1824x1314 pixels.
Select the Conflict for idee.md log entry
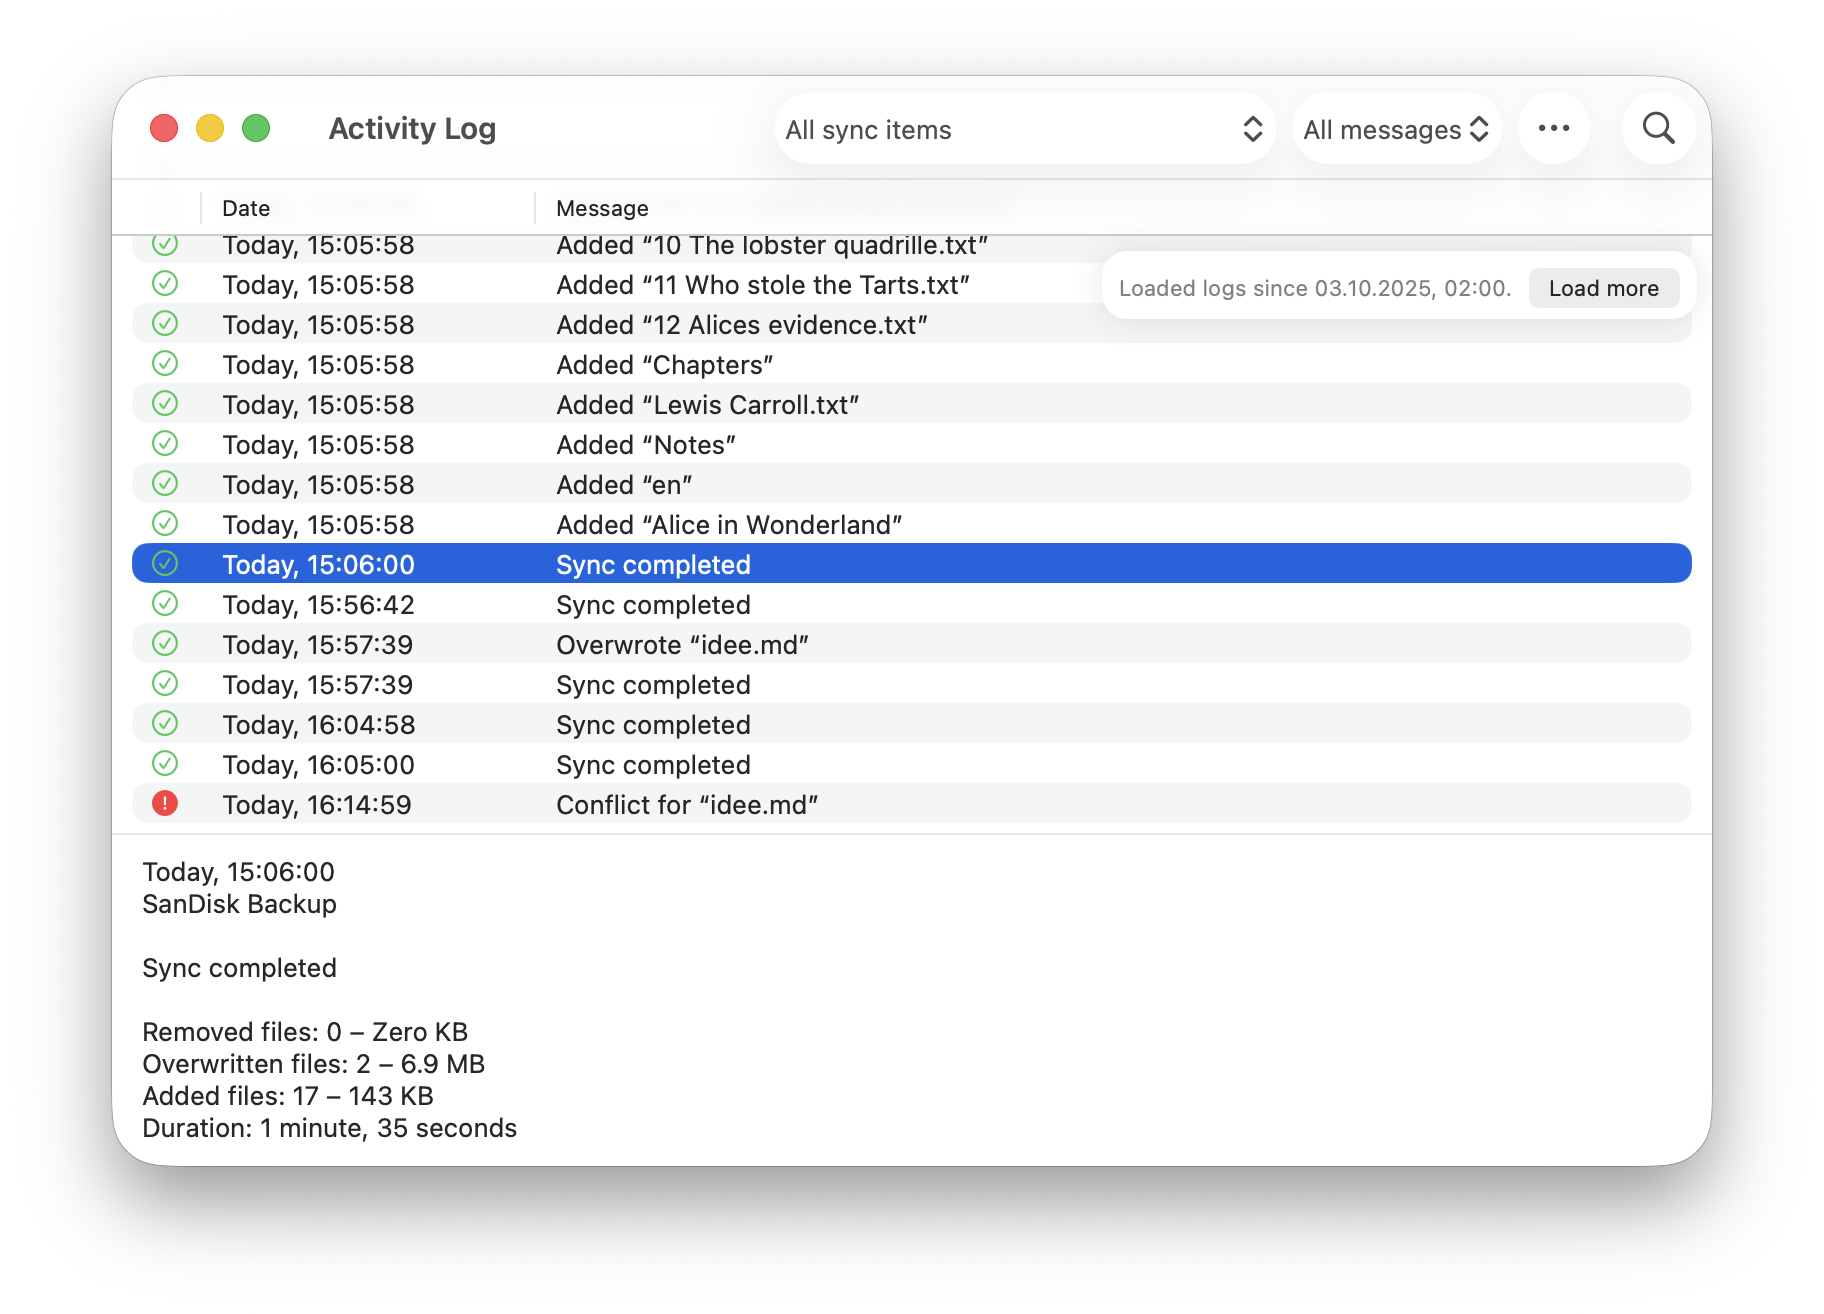(x=687, y=805)
